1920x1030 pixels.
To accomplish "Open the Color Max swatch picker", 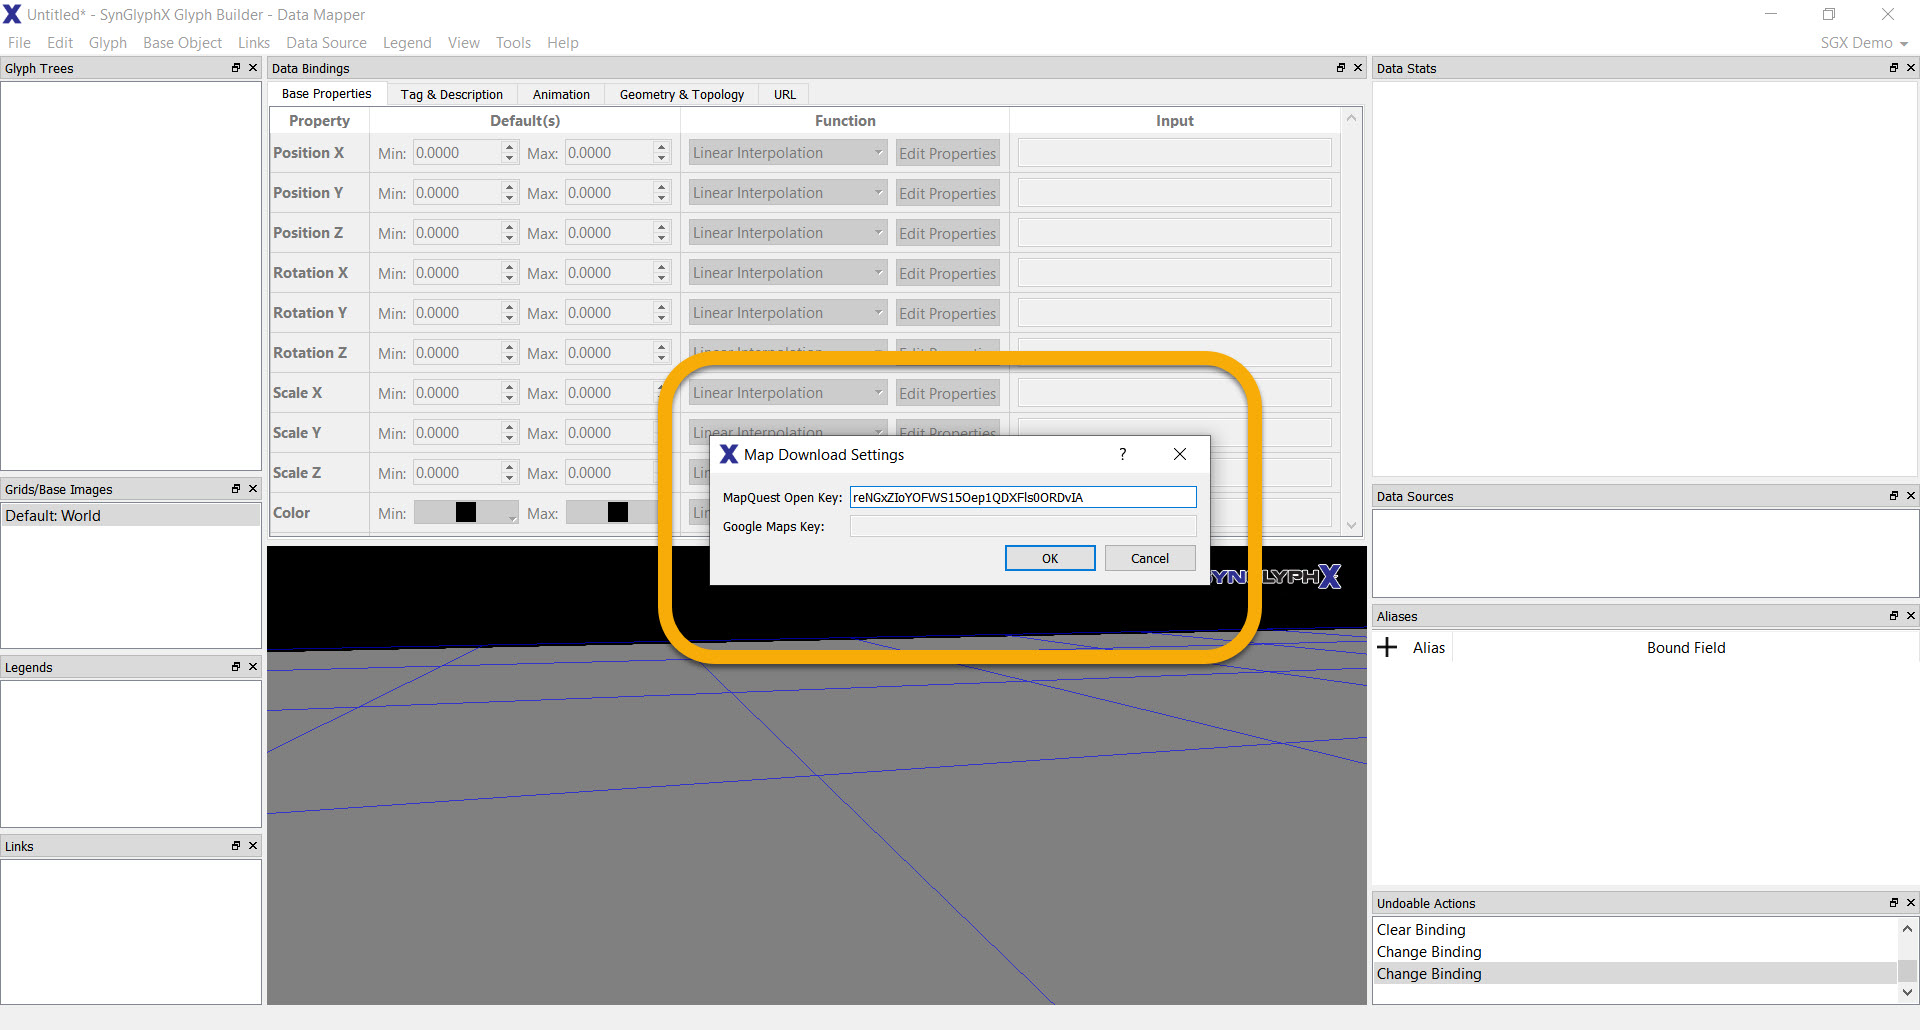I will pos(612,513).
